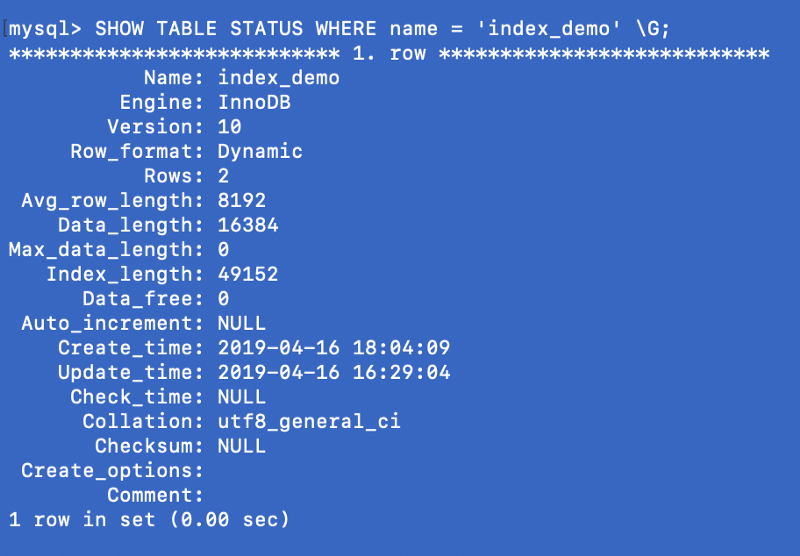Click the Avg_row_length value 8192
This screenshot has height=556, width=800.
point(242,201)
